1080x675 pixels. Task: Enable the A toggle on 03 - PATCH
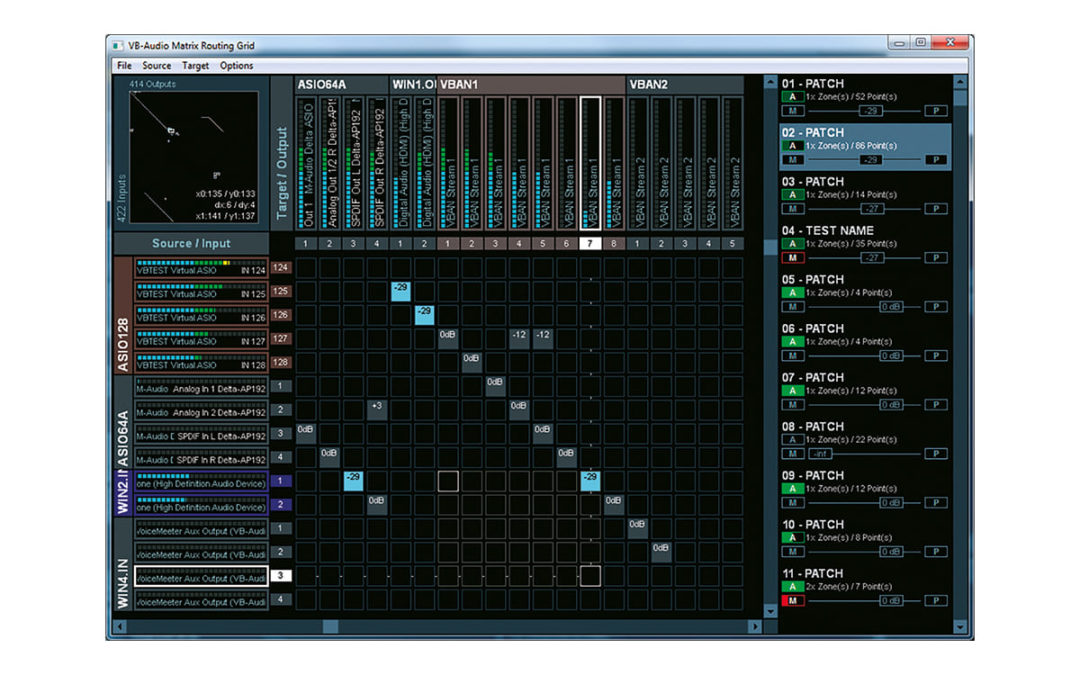791,196
